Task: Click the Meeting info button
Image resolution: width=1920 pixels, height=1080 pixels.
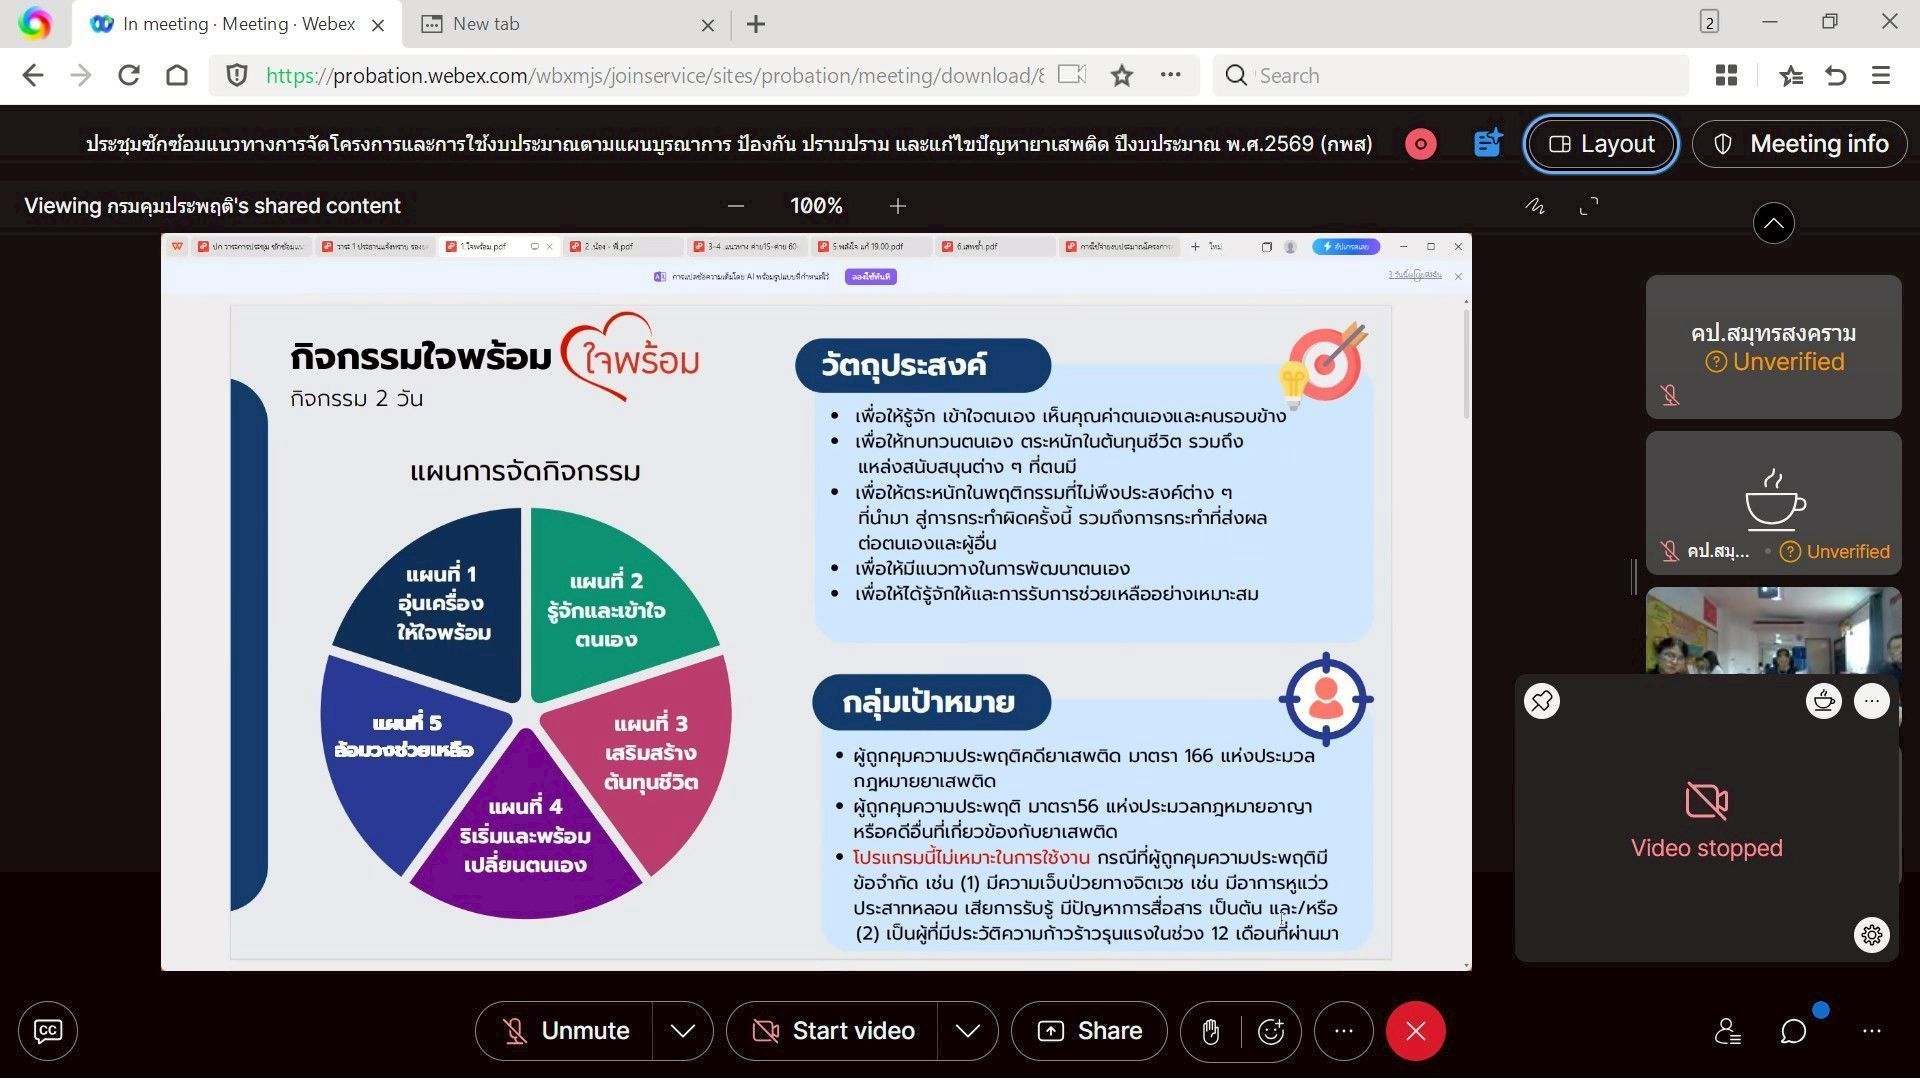Action: pos(1800,144)
